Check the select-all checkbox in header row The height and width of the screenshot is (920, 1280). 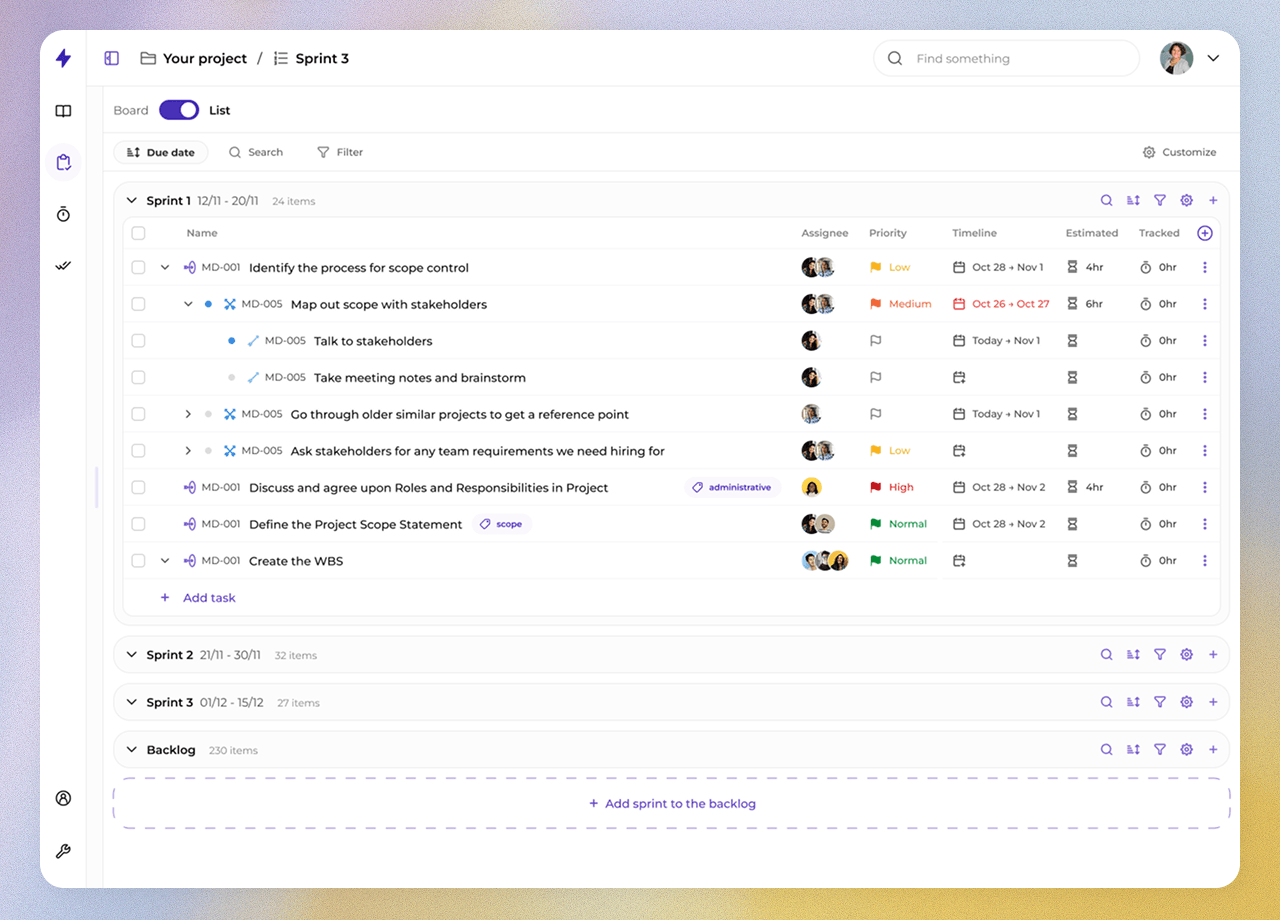(138, 233)
